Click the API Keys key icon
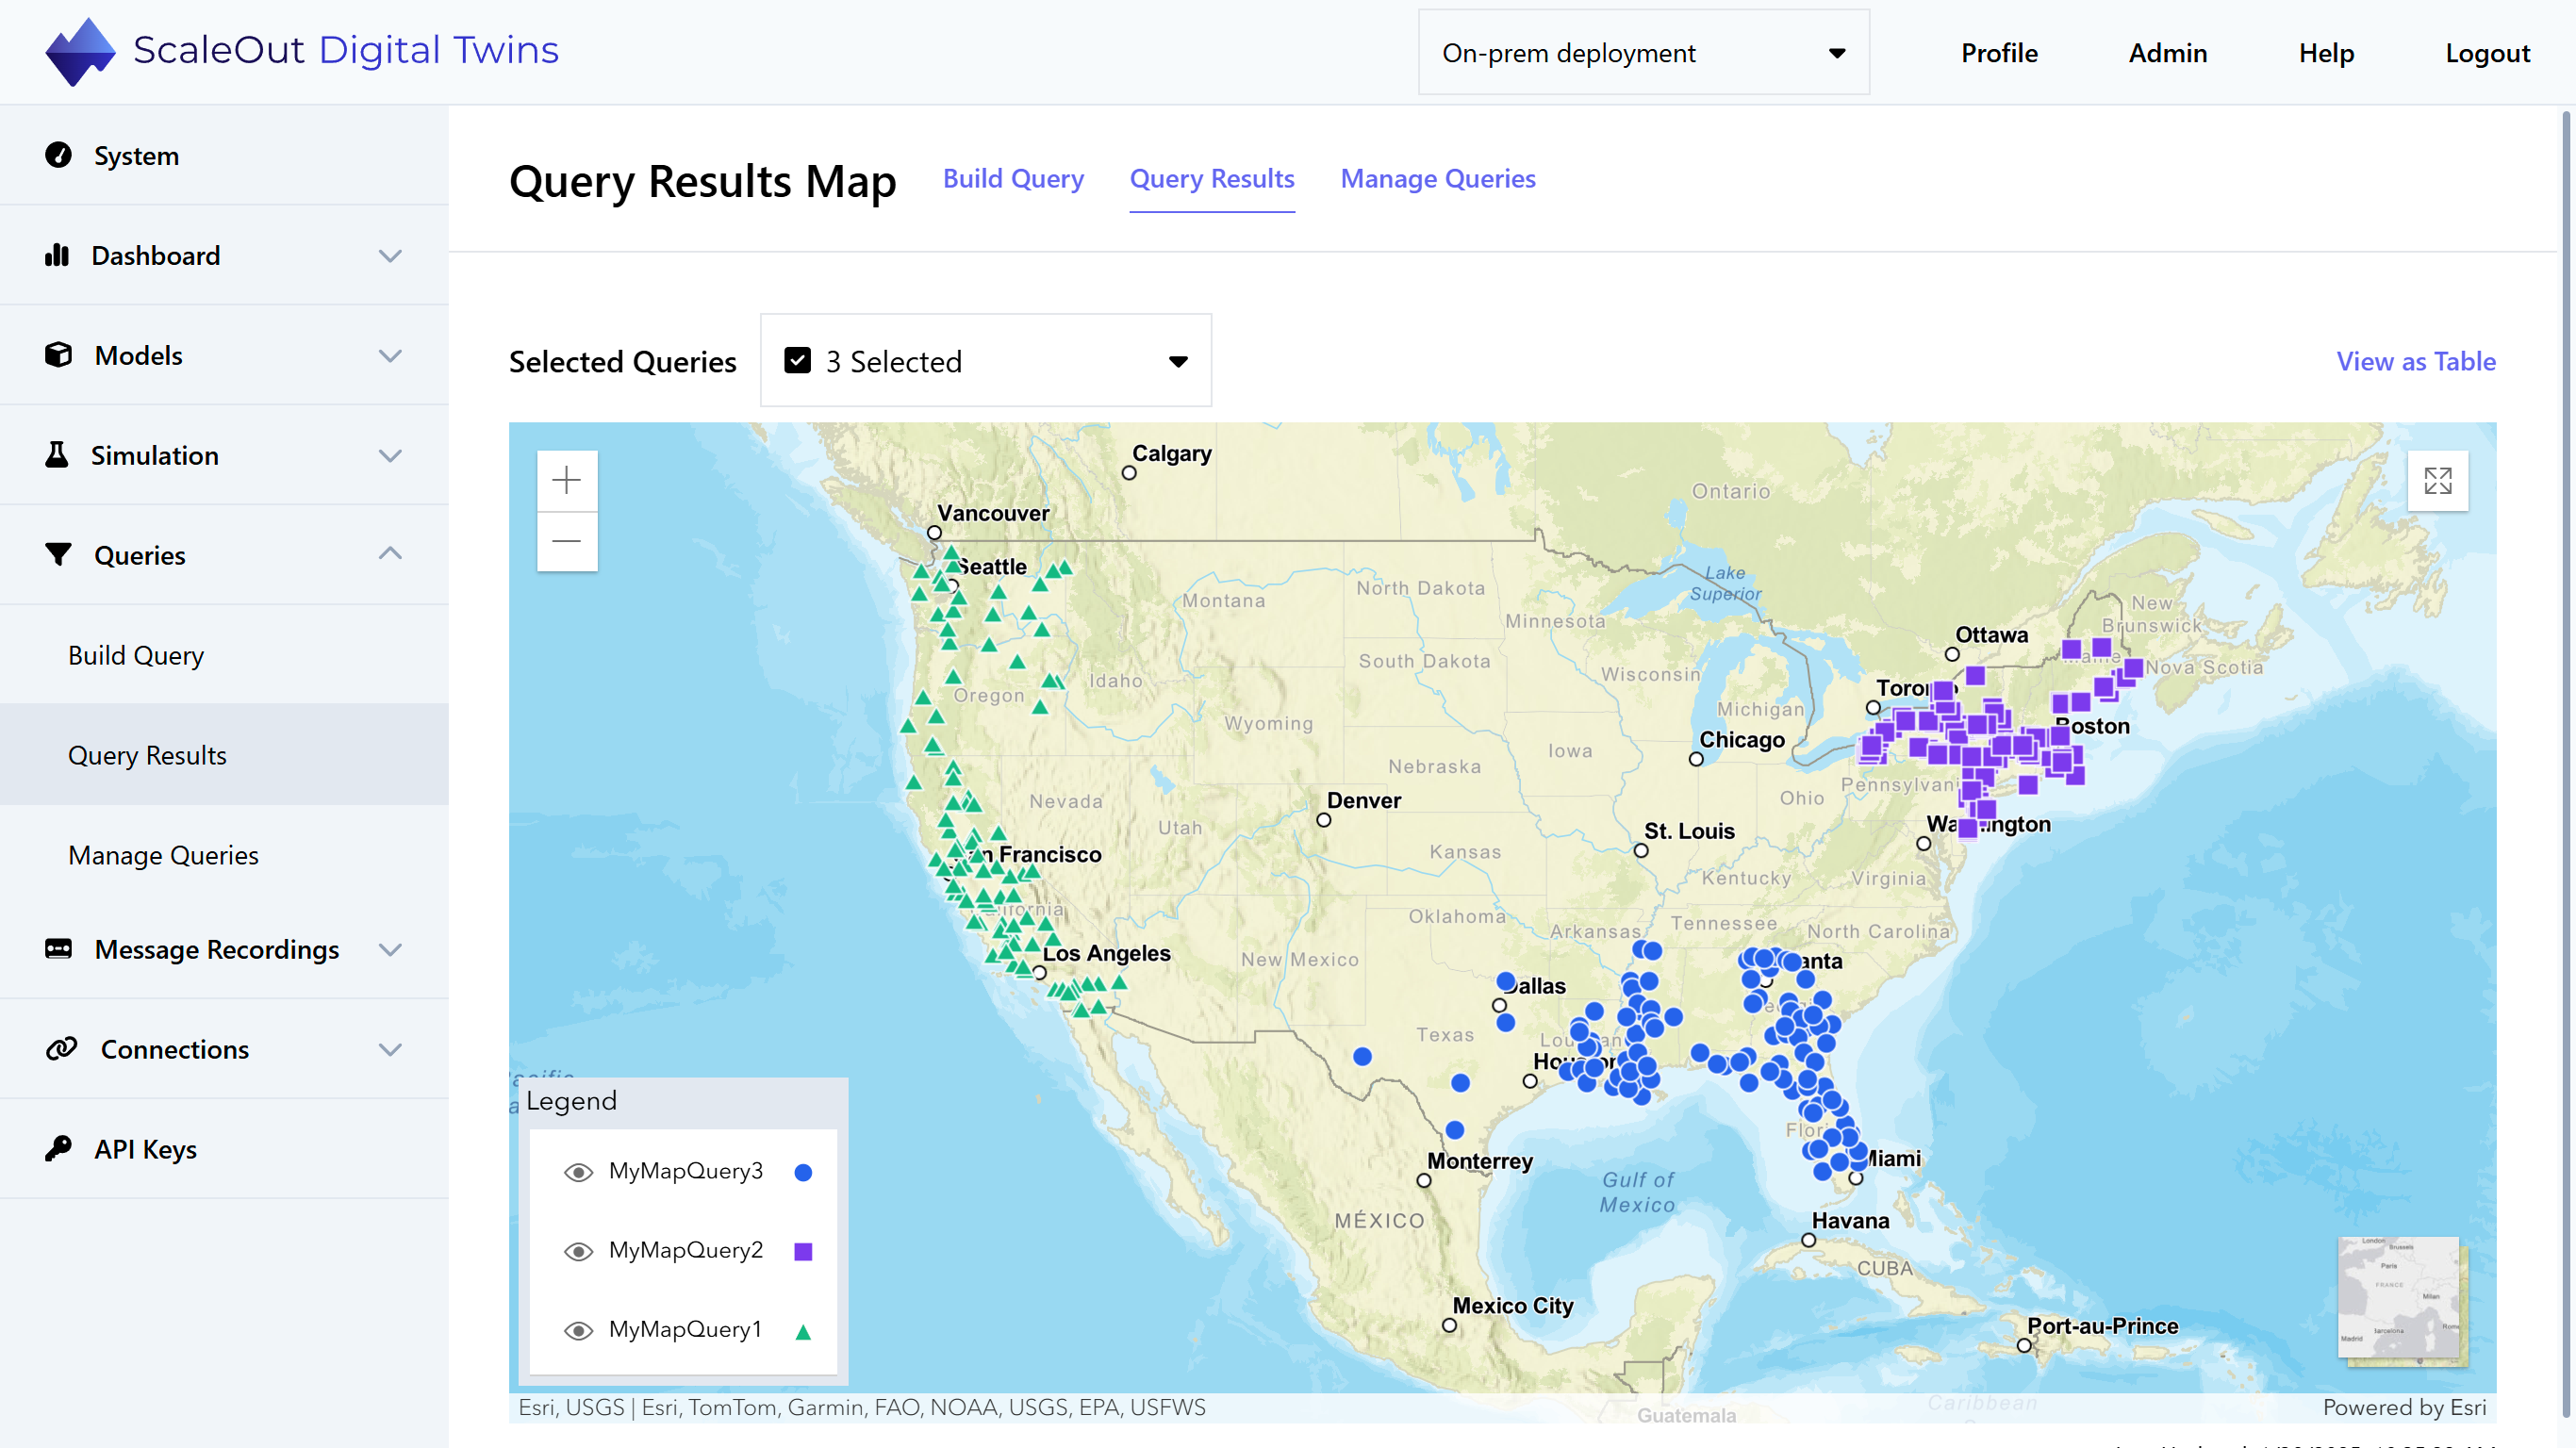 pos(59,1148)
